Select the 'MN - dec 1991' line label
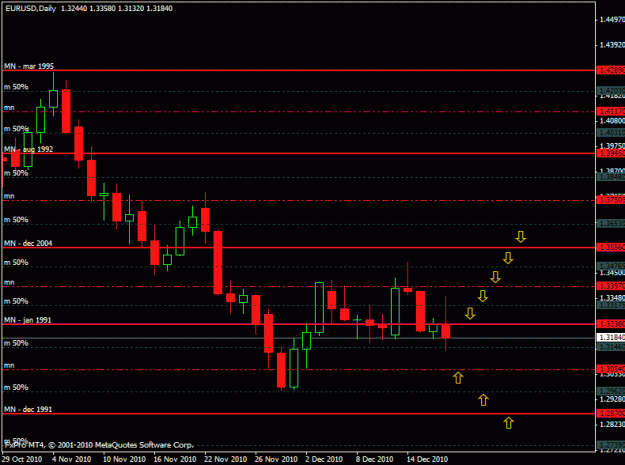The height and width of the screenshot is (465, 625). pos(28,409)
